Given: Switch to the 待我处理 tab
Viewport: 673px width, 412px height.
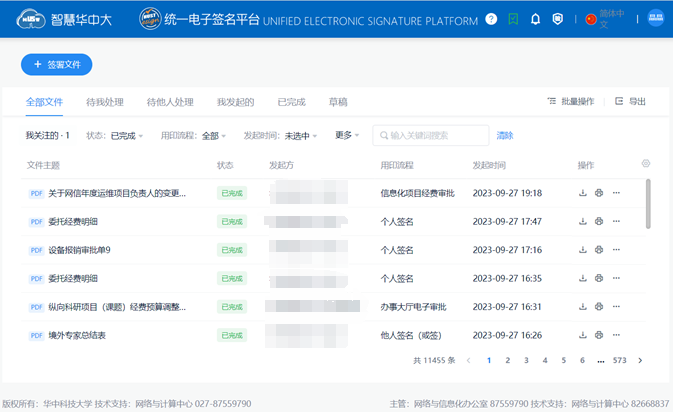Looking at the screenshot, I should tap(105, 102).
